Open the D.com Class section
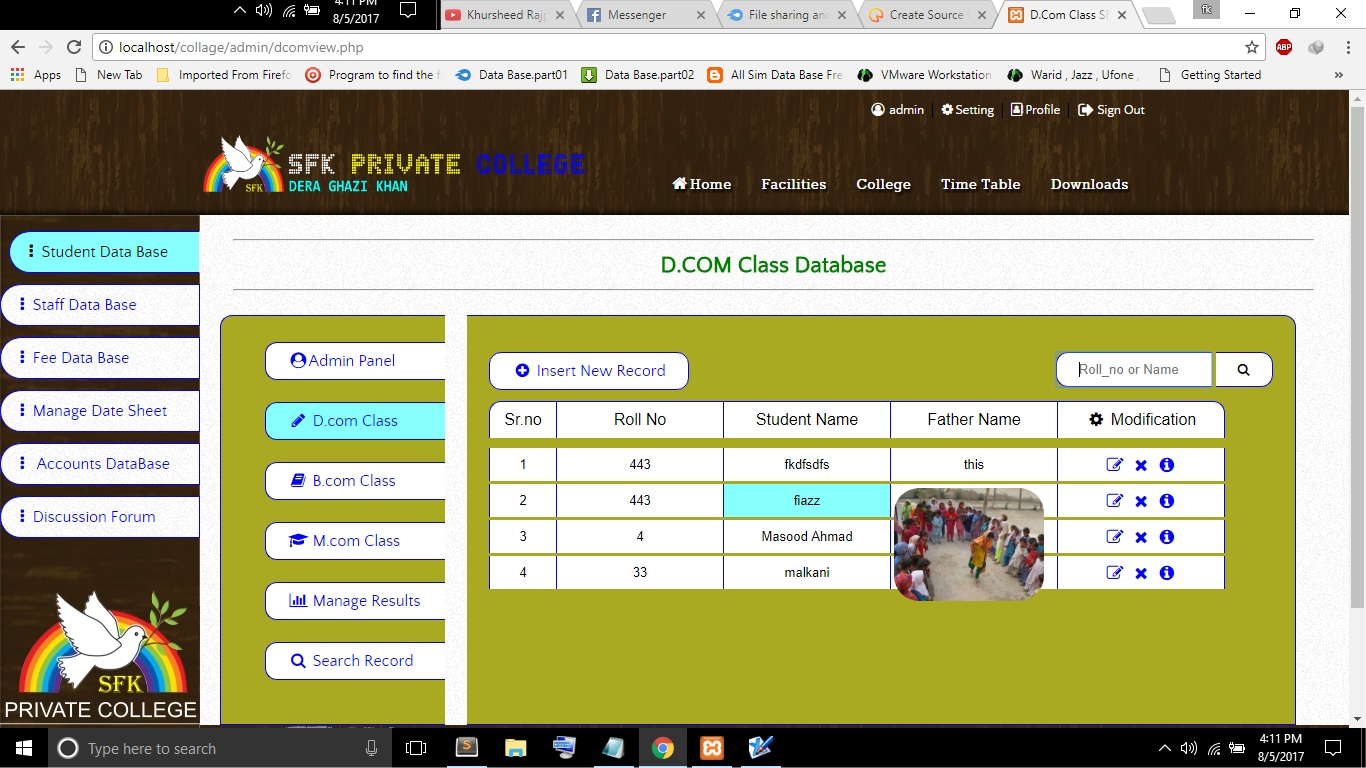 point(354,421)
